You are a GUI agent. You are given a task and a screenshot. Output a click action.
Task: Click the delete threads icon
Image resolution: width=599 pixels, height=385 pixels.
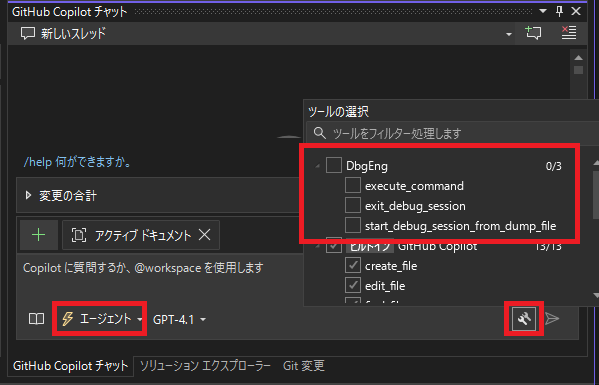point(568,33)
